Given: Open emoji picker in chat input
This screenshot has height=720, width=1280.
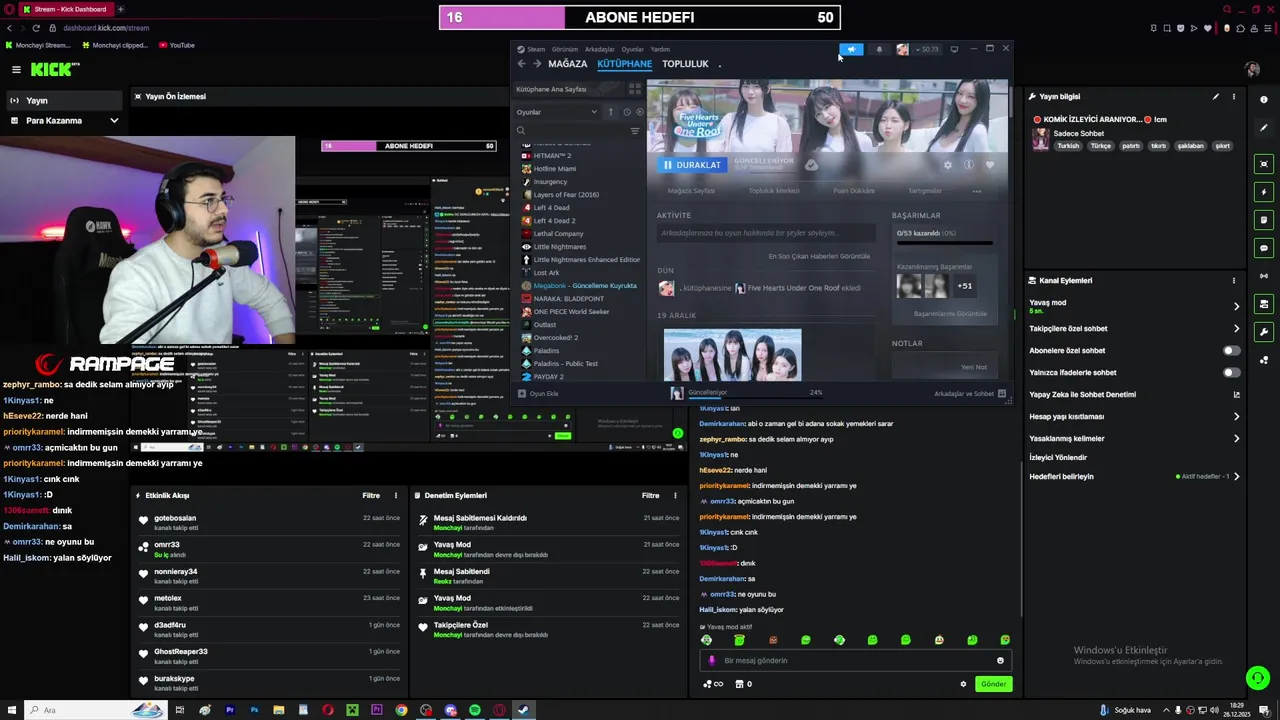Looking at the screenshot, I should coord(1000,660).
